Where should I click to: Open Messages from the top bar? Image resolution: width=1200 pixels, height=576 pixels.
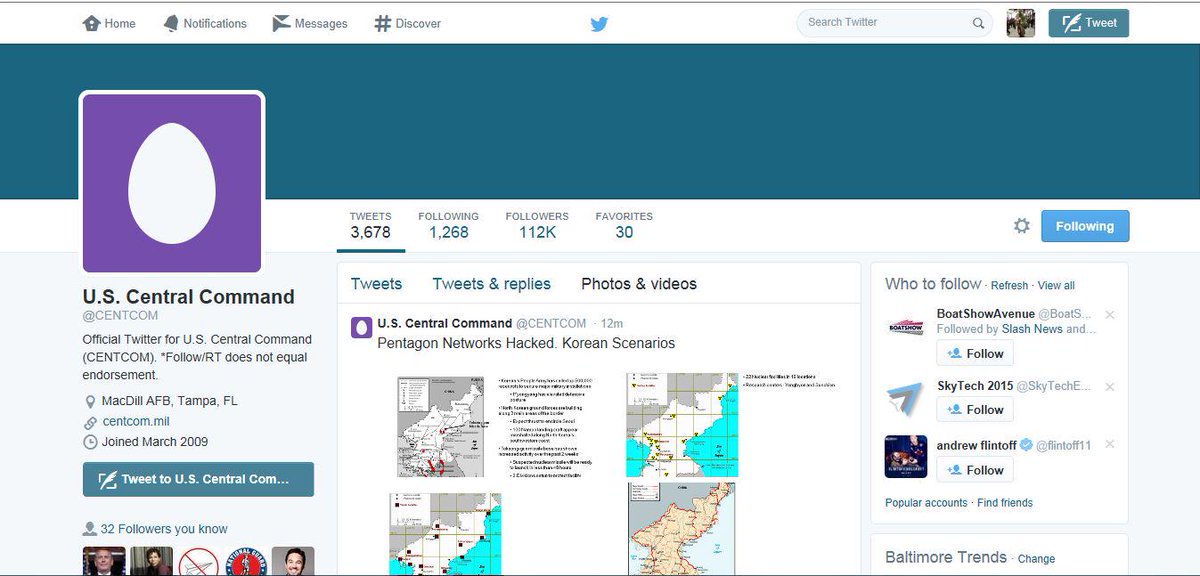pos(310,23)
